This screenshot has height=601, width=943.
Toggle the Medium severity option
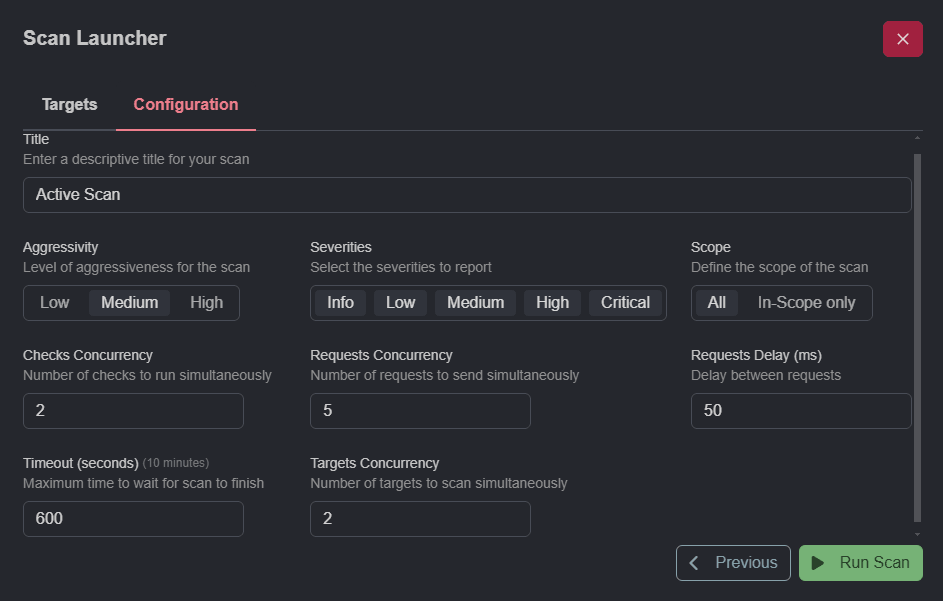click(x=475, y=302)
